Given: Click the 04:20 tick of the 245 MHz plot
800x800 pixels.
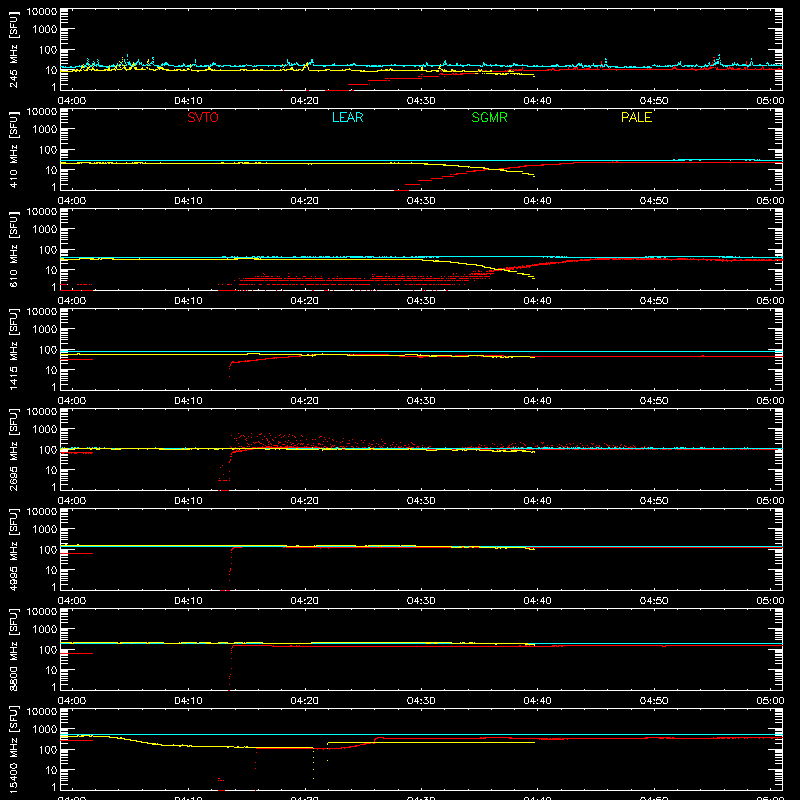Looking at the screenshot, I should tap(305, 101).
